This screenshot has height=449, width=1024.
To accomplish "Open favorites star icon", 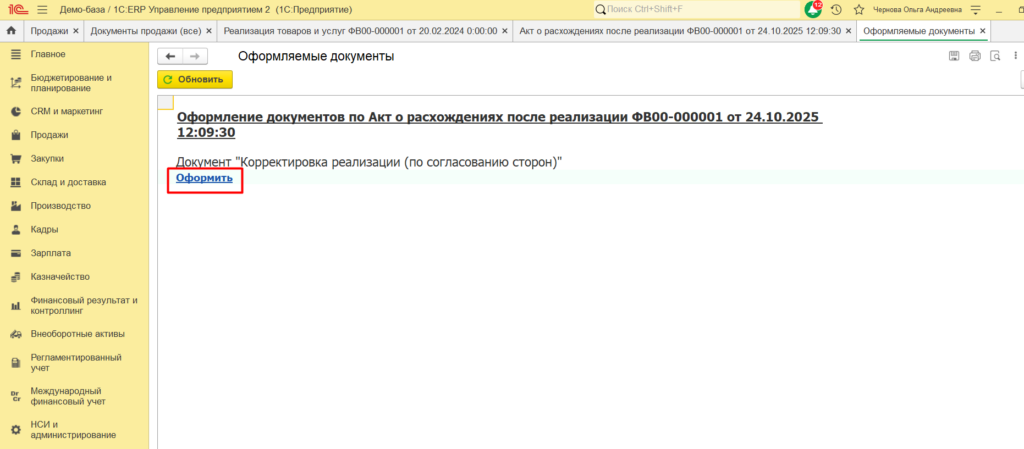I will [x=859, y=10].
